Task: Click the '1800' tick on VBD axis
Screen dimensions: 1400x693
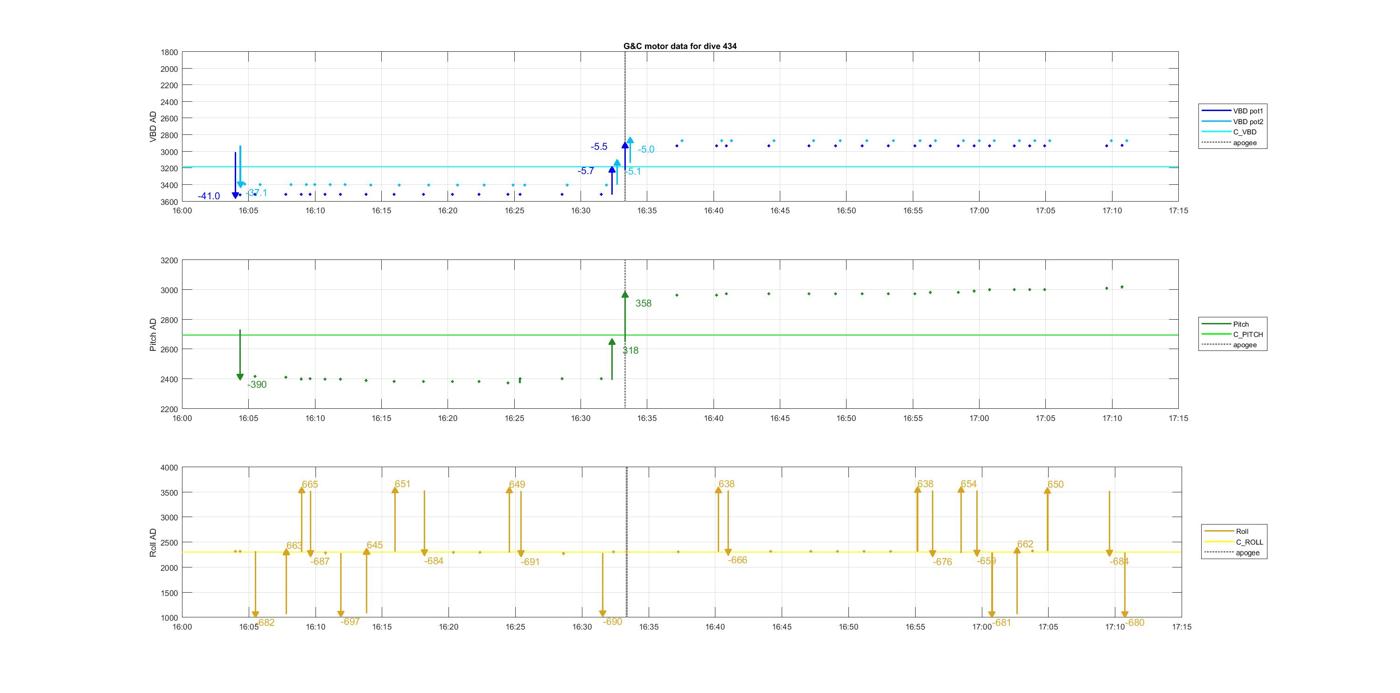Action: 169,52
